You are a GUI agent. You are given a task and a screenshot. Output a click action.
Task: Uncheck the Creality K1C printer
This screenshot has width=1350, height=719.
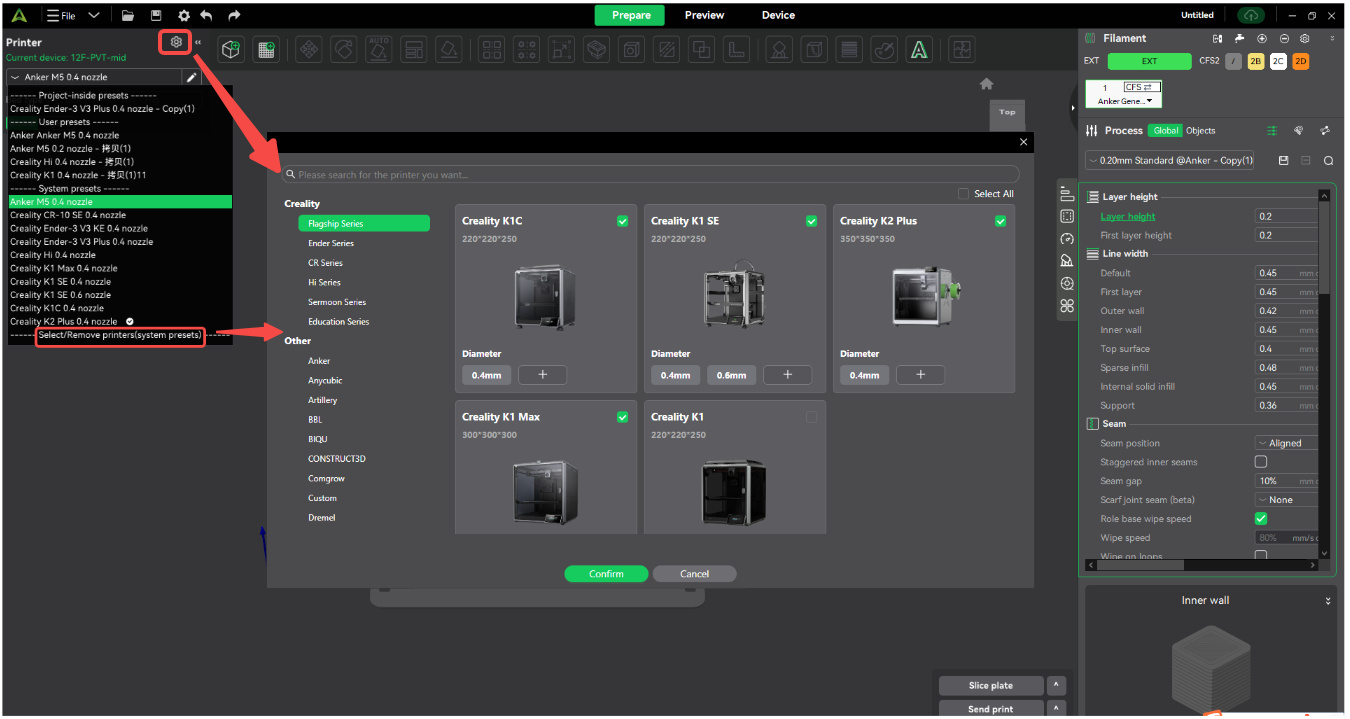coord(623,221)
